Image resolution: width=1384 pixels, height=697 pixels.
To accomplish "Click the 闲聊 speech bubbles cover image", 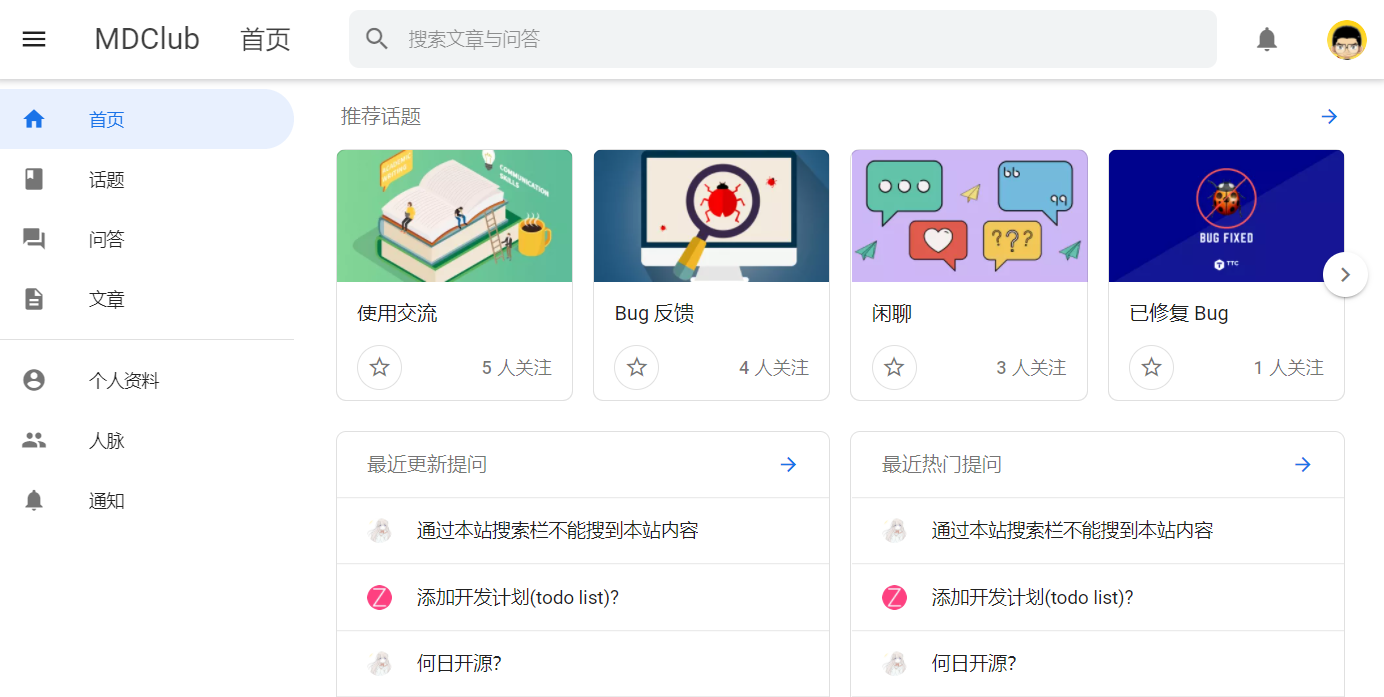I will click(x=969, y=216).
